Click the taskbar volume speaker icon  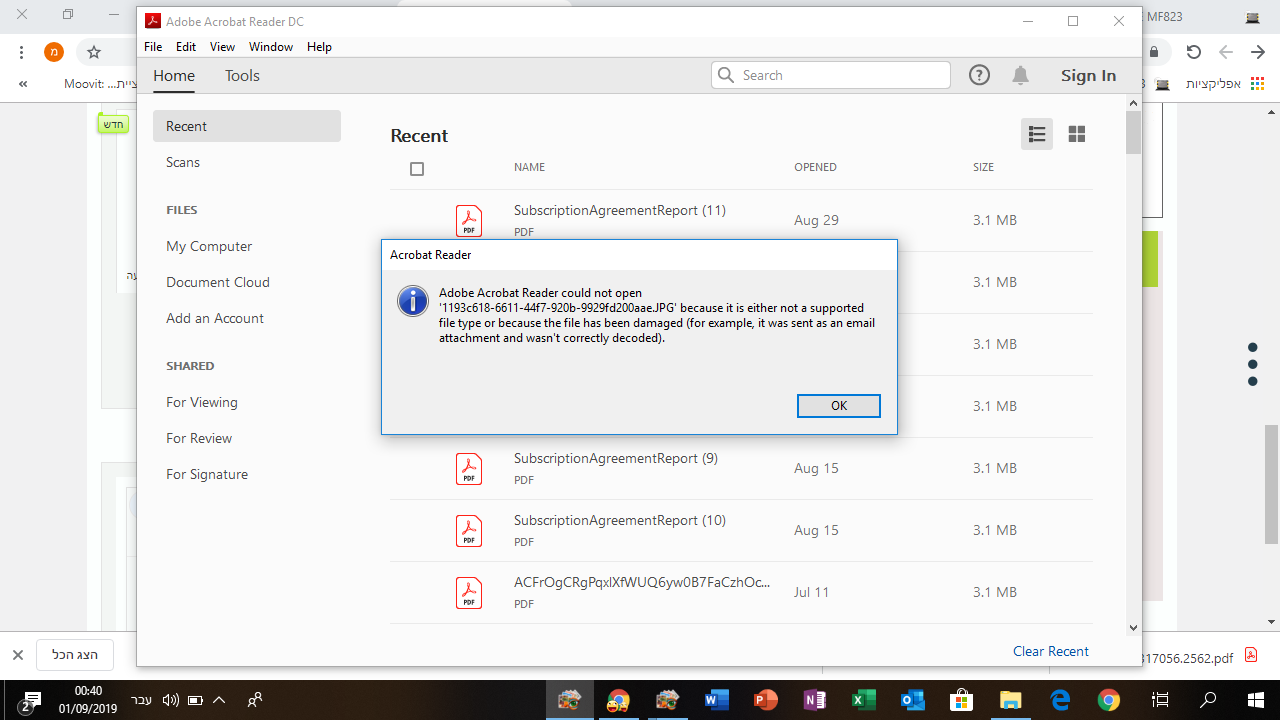170,700
